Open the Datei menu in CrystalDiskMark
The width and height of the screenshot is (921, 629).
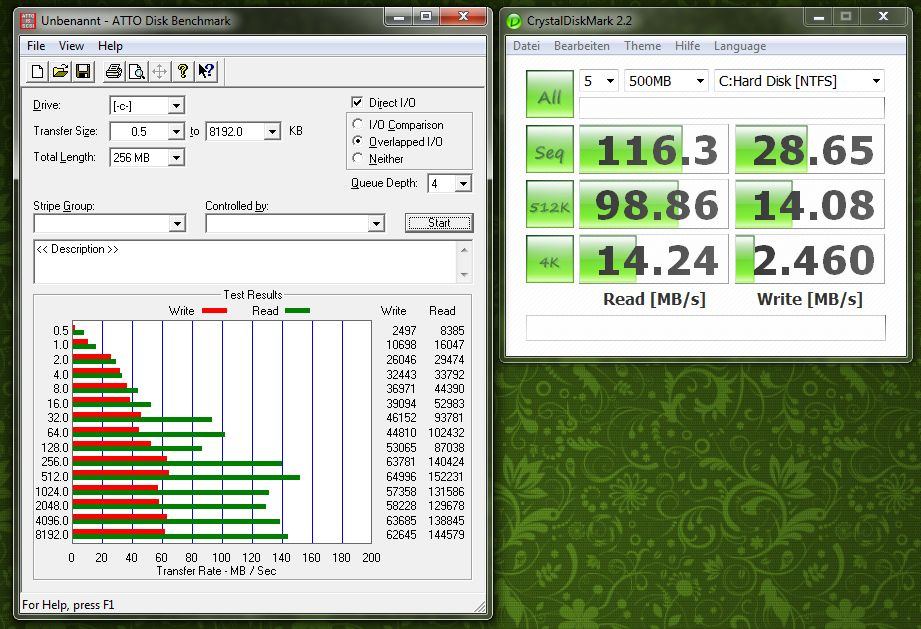click(526, 46)
